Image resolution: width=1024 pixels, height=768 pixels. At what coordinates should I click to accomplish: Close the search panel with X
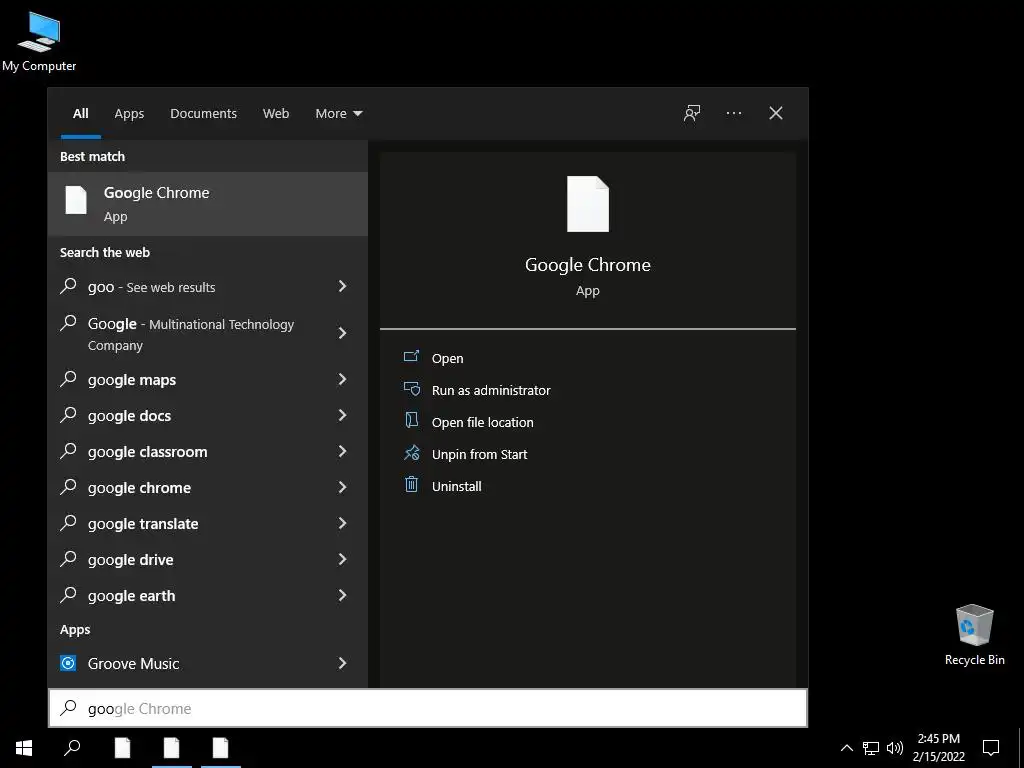tap(776, 113)
